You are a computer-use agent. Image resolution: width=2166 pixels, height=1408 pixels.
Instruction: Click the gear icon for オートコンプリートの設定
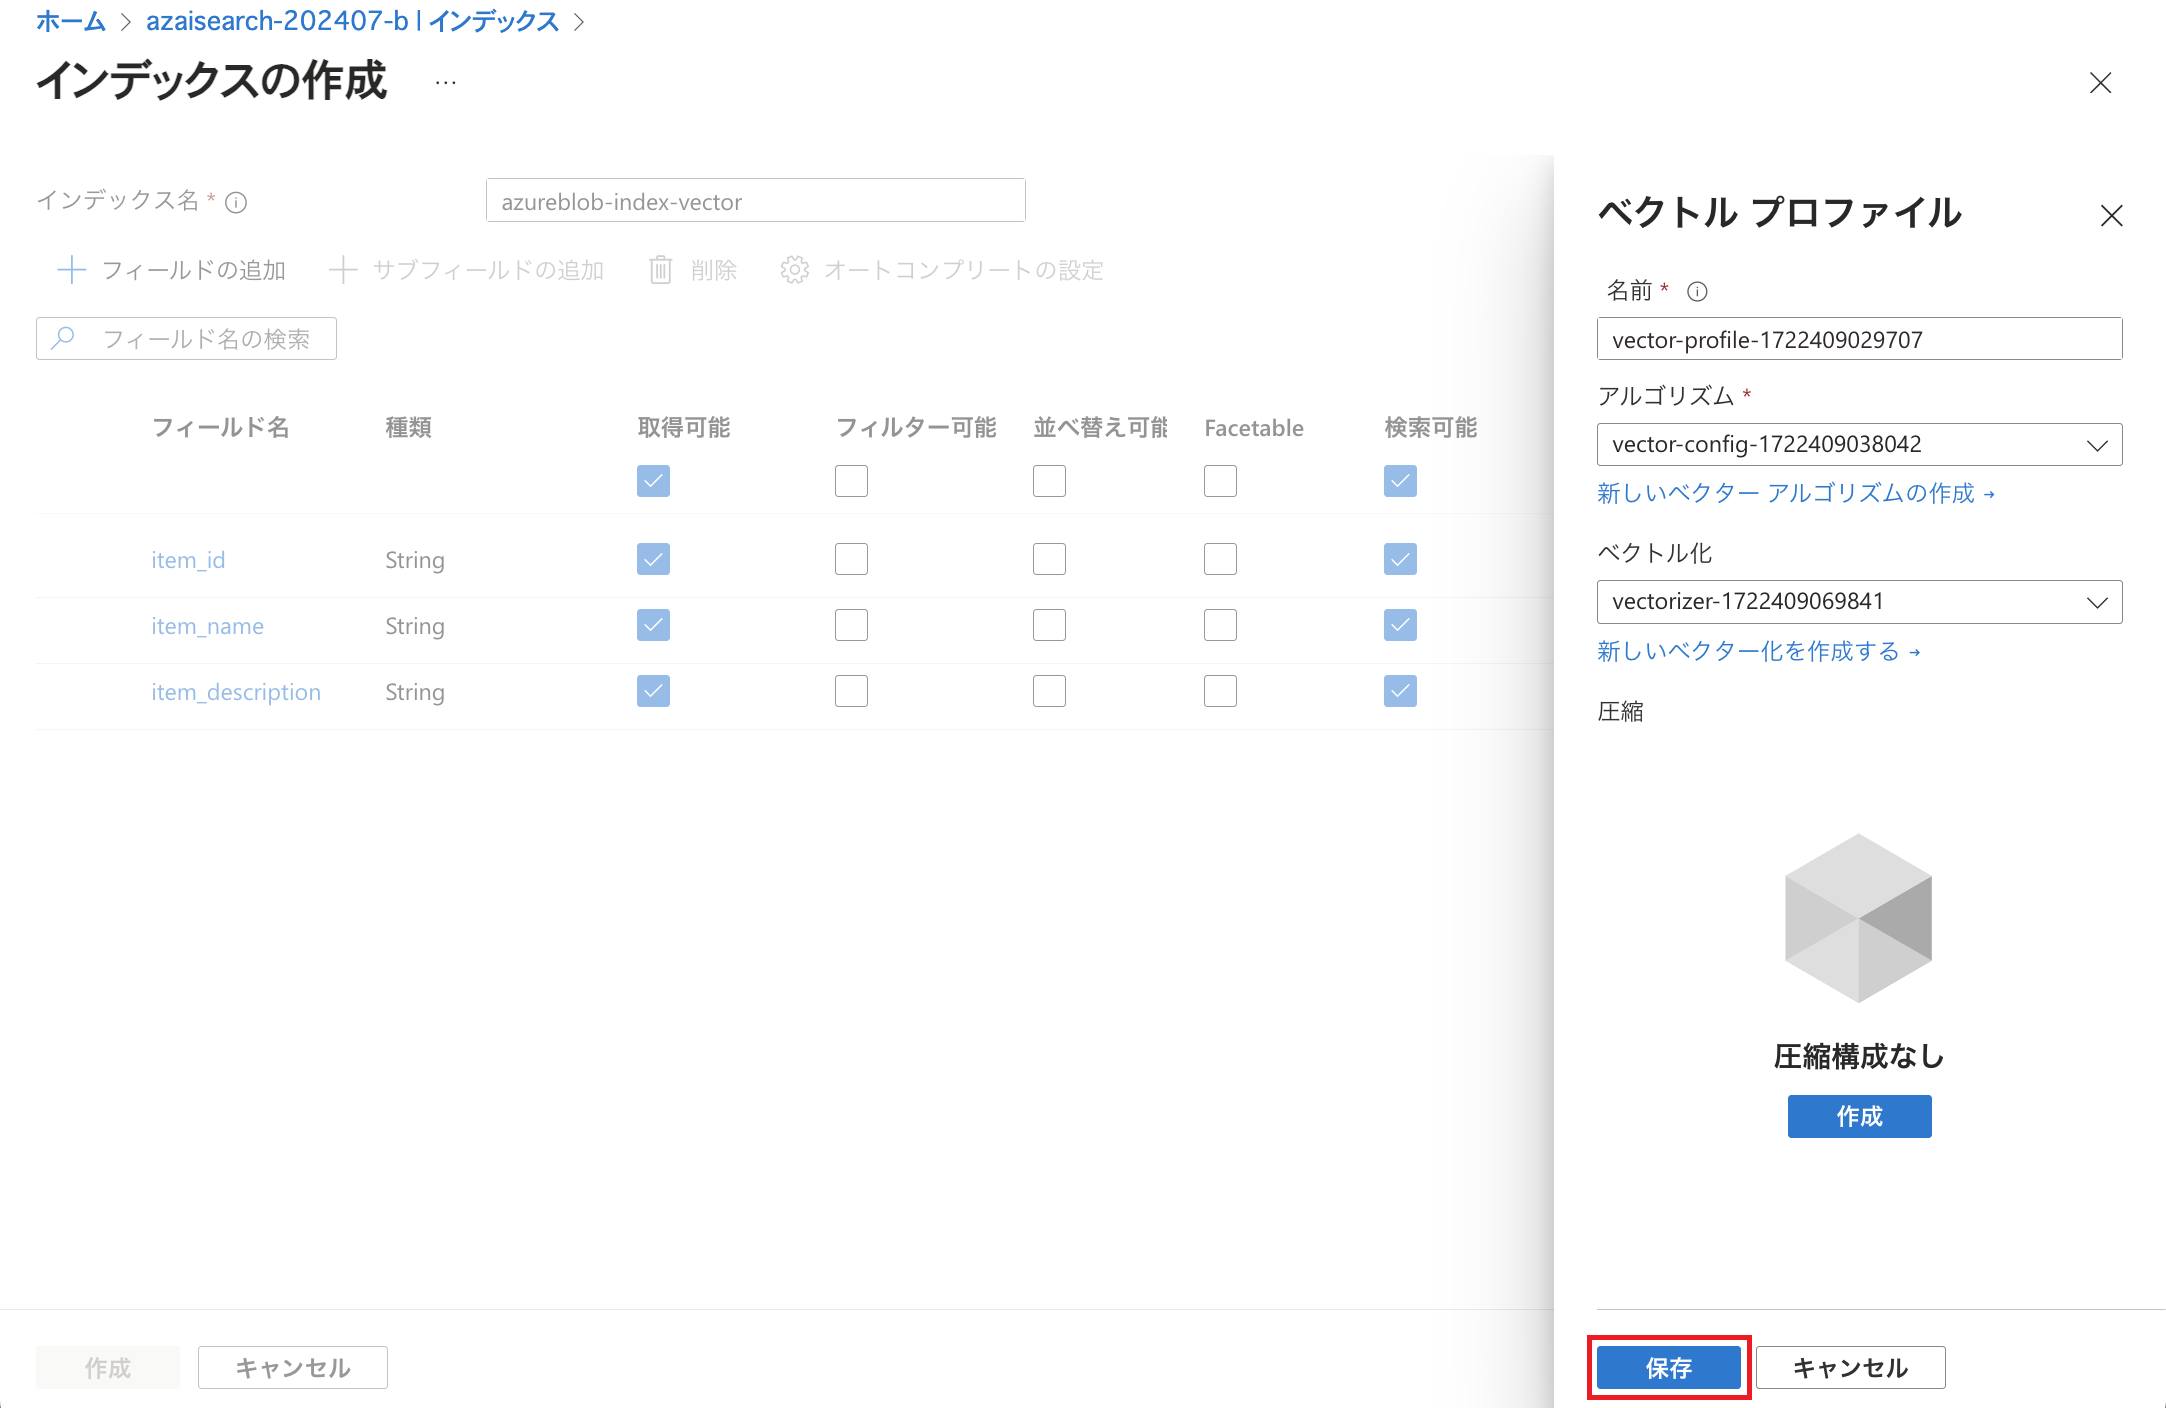tap(795, 270)
